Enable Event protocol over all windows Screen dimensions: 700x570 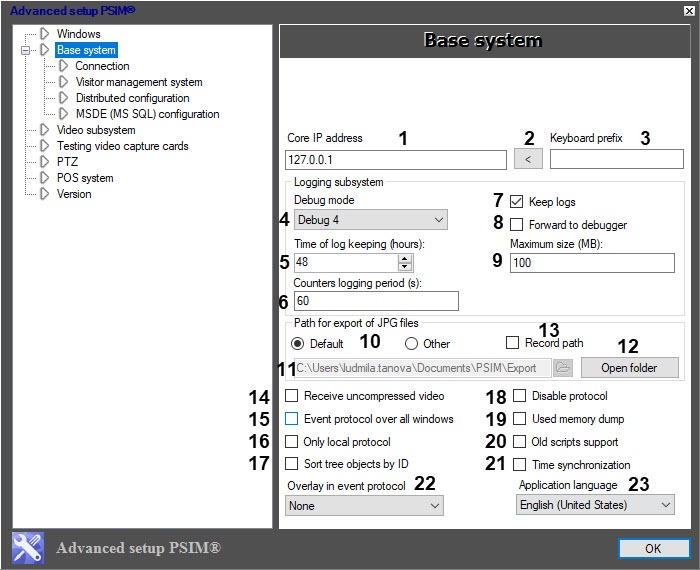(x=292, y=418)
